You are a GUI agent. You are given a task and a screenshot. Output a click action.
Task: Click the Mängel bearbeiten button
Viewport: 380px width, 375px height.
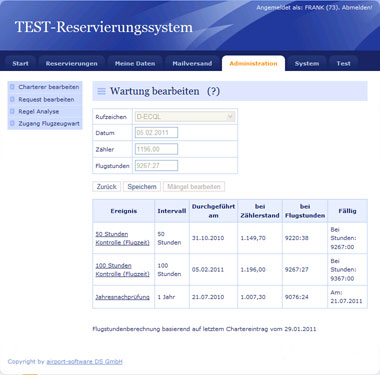point(194,187)
